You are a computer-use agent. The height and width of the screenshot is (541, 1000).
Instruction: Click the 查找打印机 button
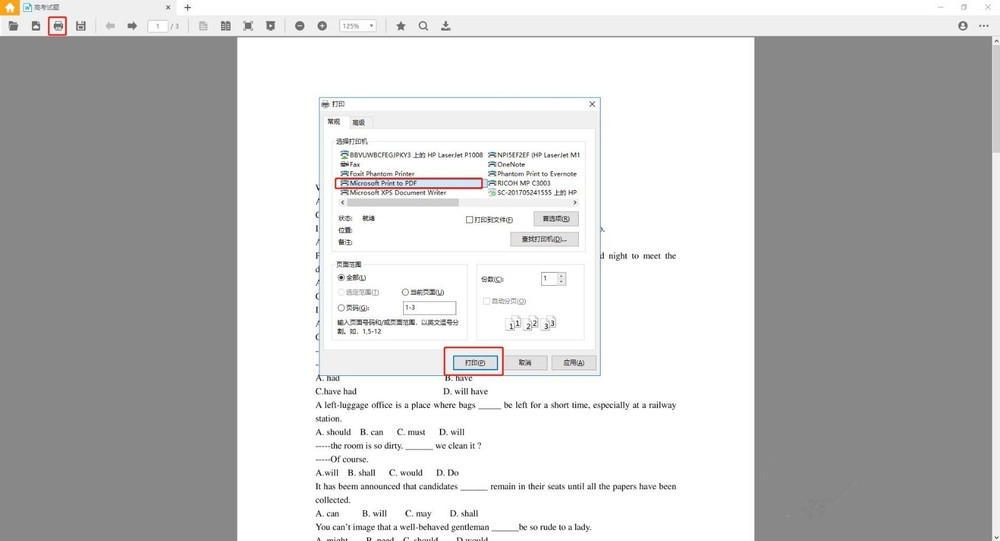(544, 240)
